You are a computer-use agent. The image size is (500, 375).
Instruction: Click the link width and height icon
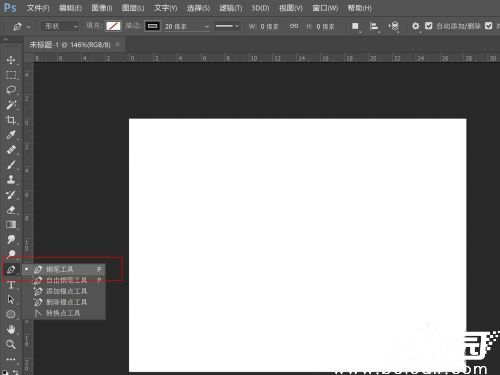[294, 26]
